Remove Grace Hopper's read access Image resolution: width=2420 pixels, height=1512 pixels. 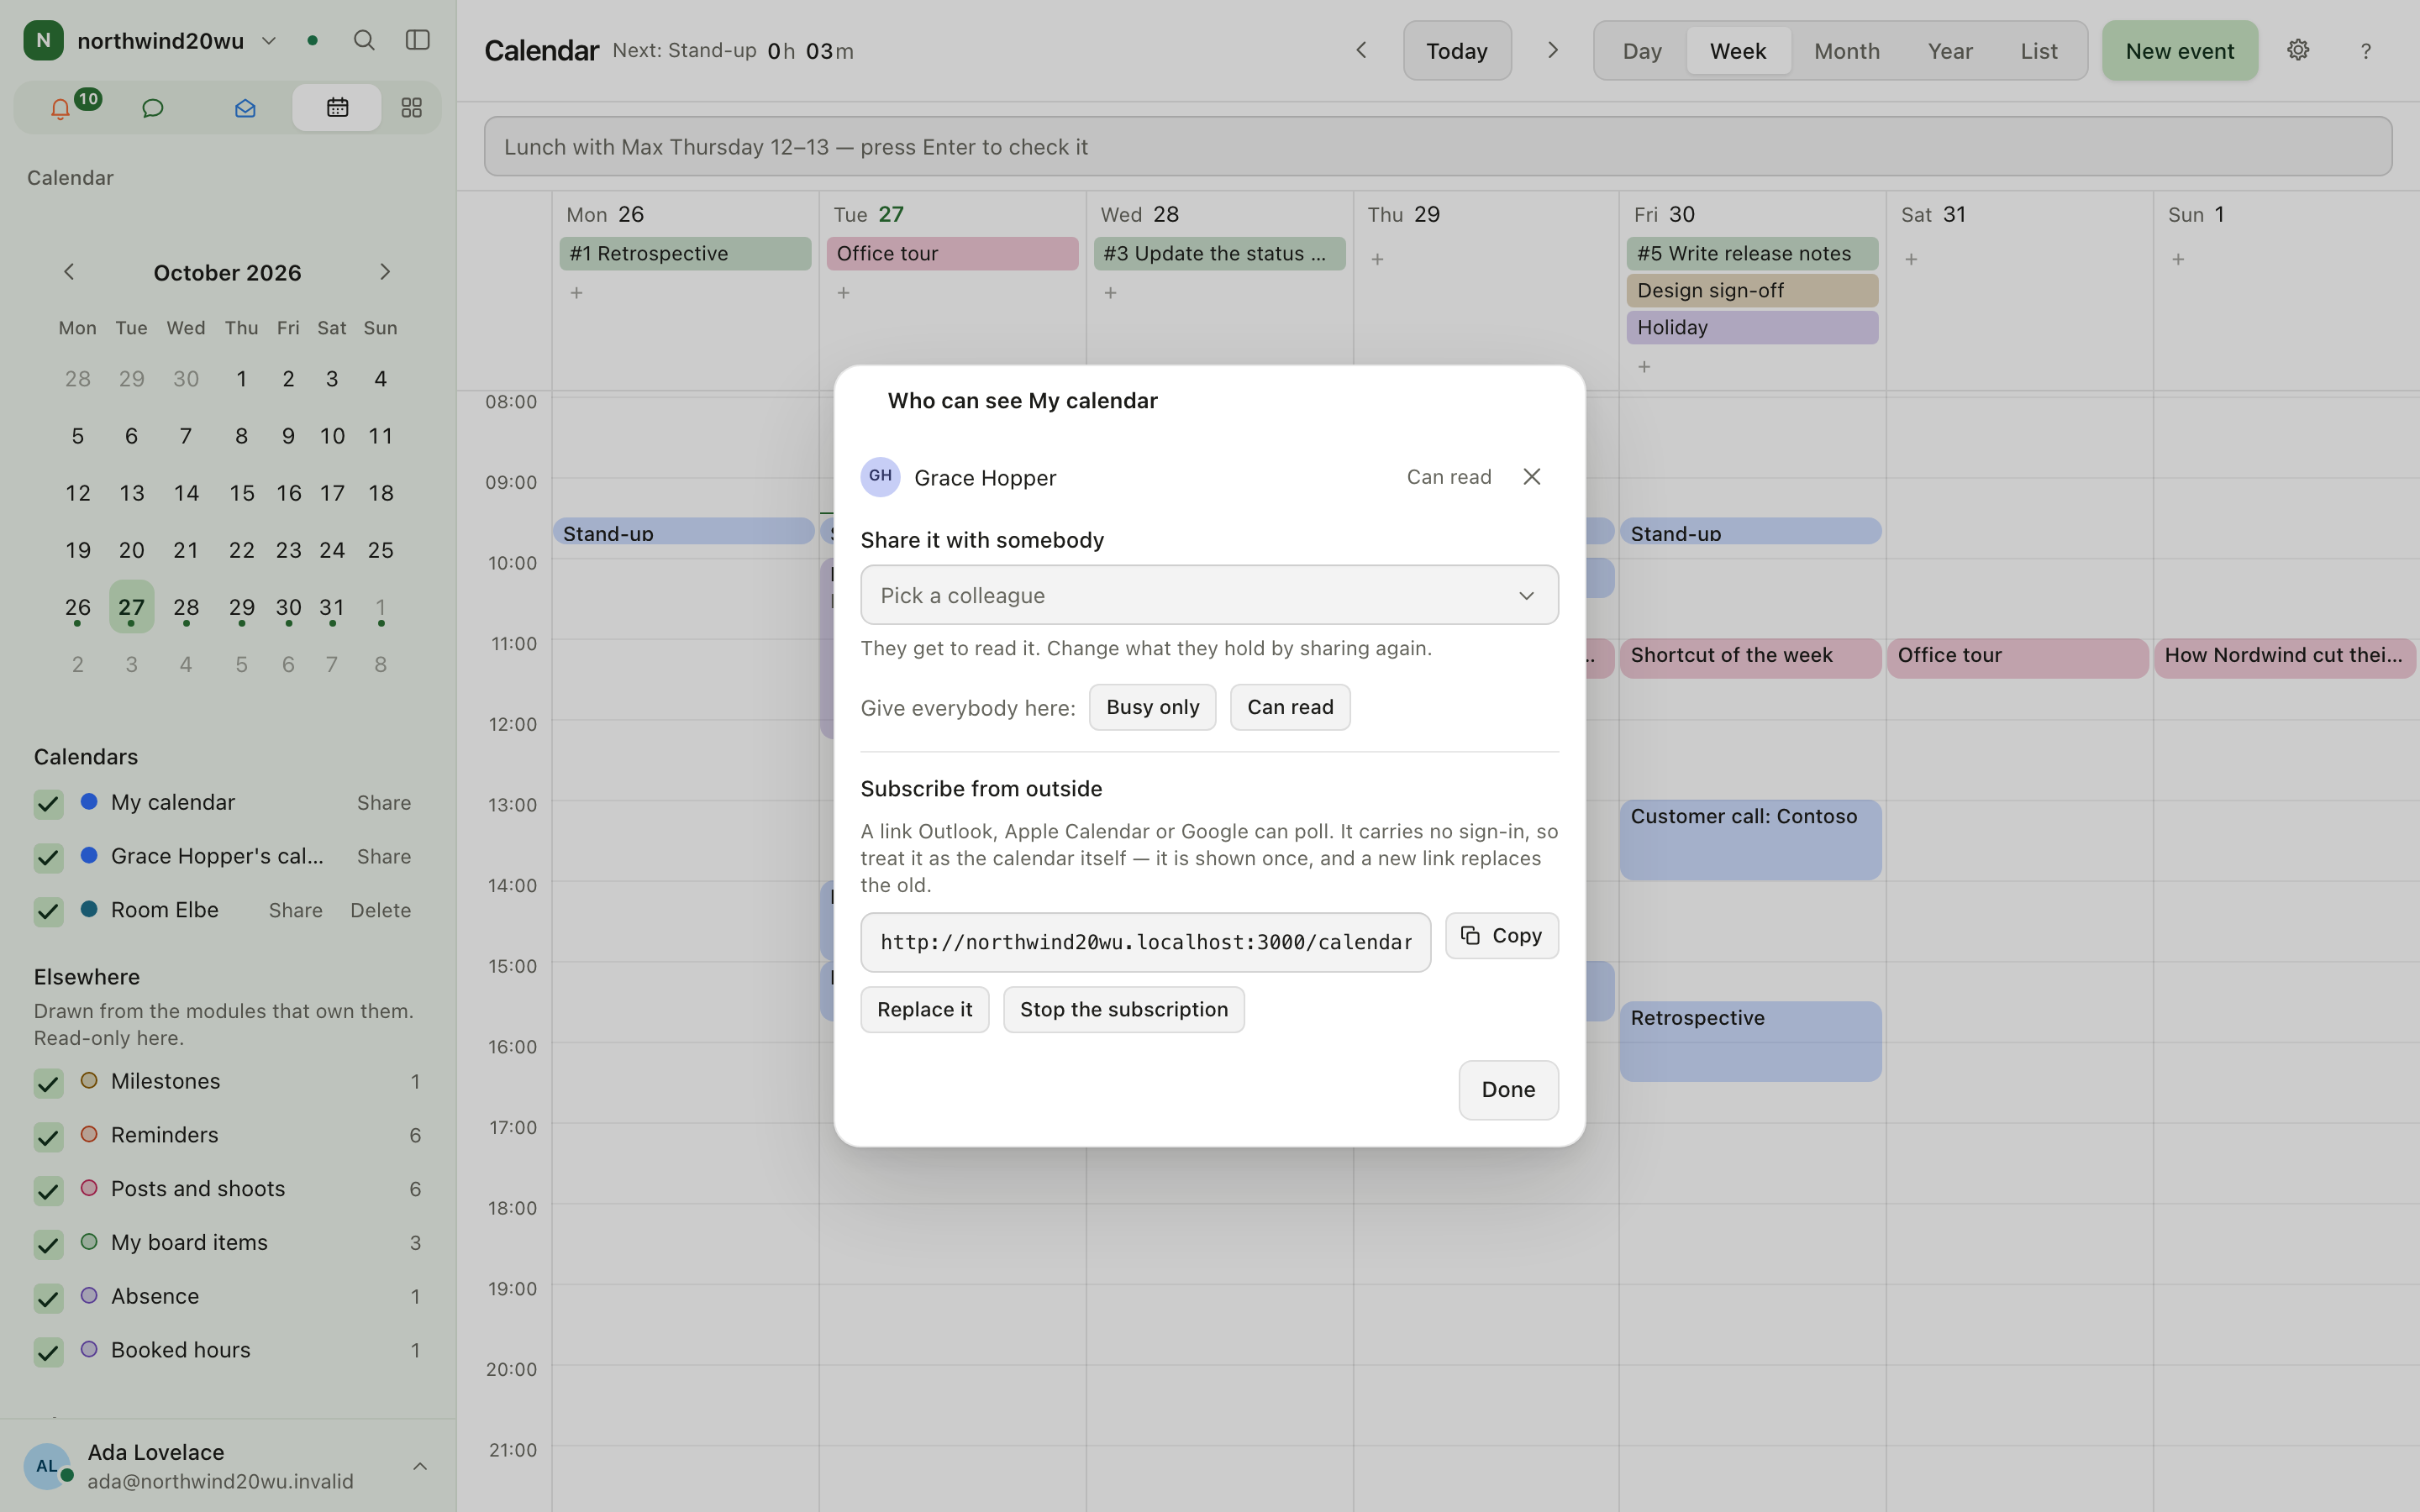coord(1531,477)
